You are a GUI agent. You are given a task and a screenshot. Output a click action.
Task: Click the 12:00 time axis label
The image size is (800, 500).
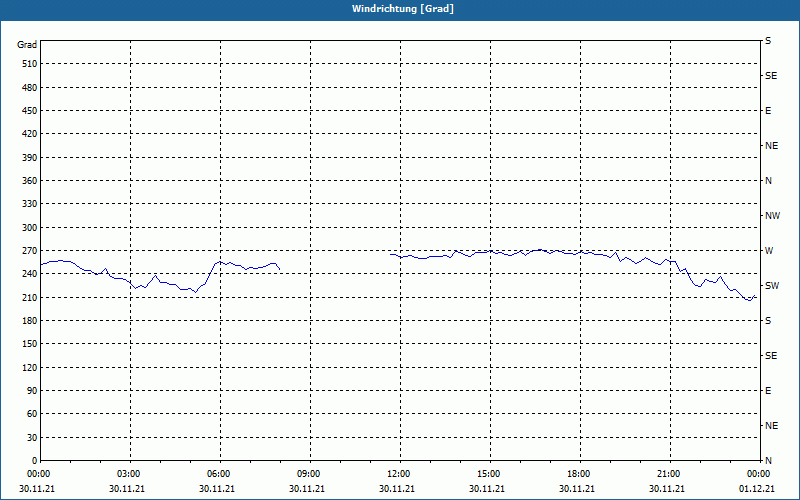[x=398, y=474]
